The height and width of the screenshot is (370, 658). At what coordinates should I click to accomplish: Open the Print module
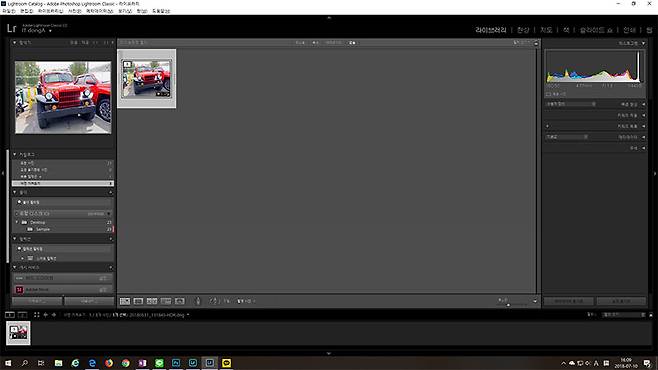pyautogui.click(x=629, y=30)
